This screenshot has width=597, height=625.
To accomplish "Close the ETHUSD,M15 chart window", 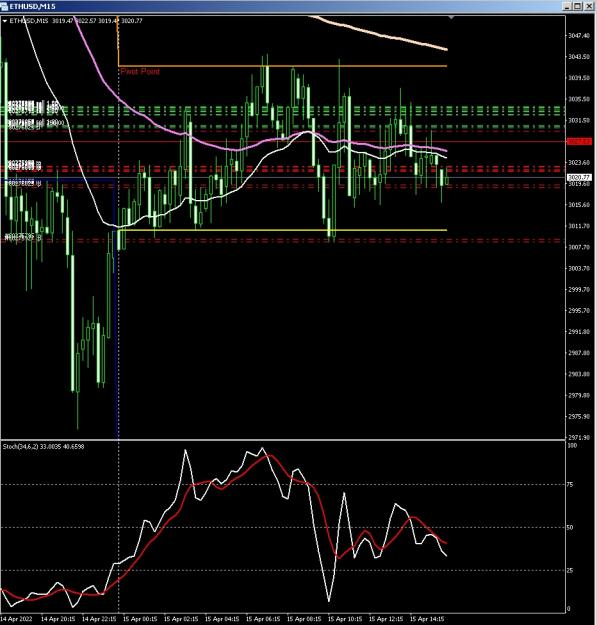I will (x=589, y=6).
